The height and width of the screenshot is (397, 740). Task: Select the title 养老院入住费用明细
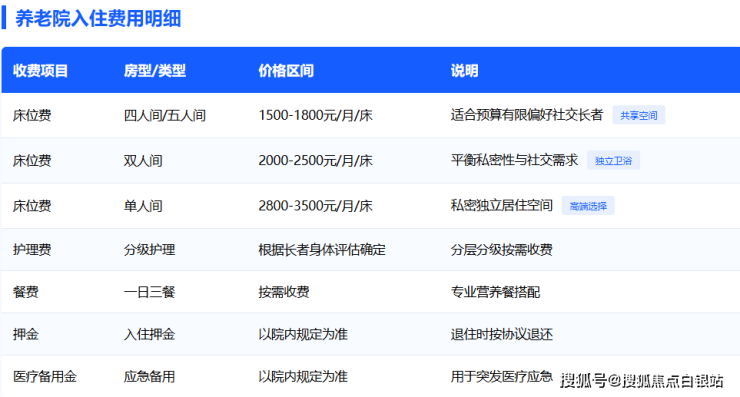(x=98, y=19)
